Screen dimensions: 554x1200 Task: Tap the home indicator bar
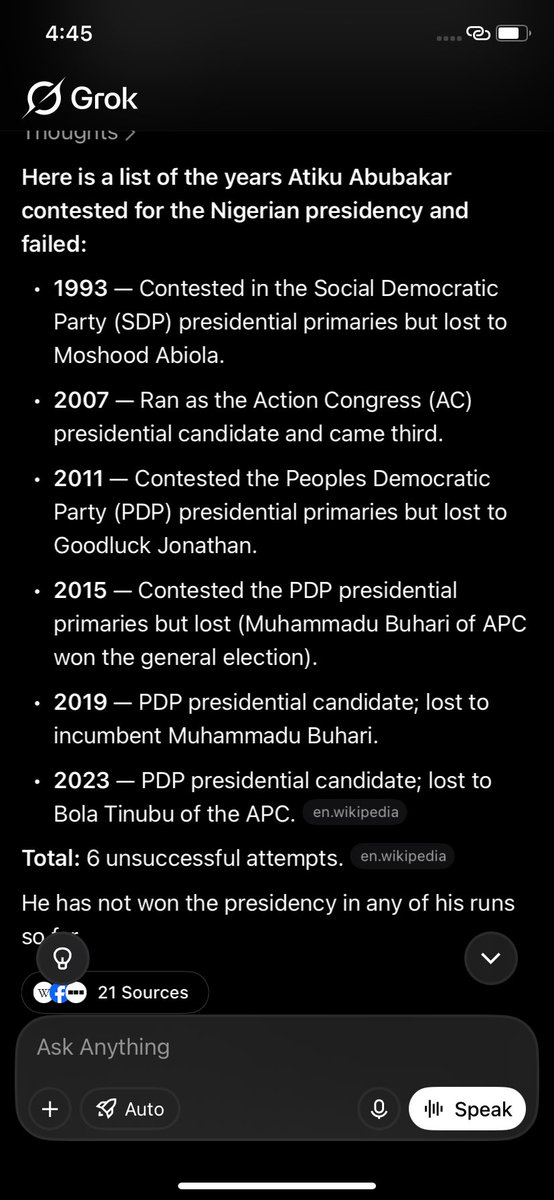coord(277,1186)
